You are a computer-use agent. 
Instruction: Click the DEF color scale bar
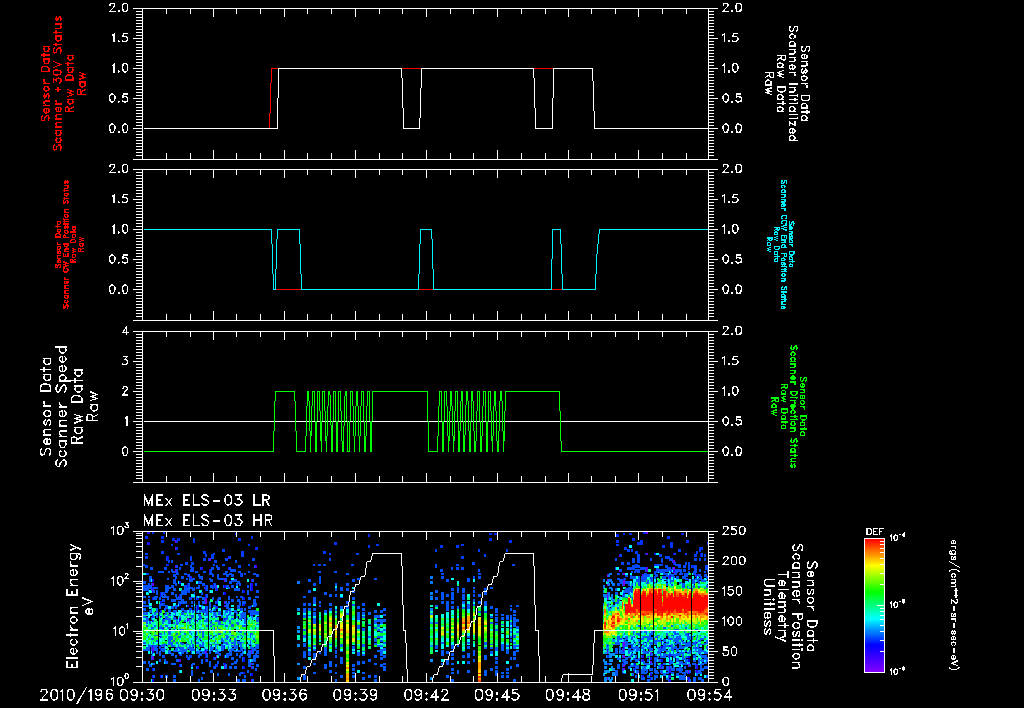point(874,605)
